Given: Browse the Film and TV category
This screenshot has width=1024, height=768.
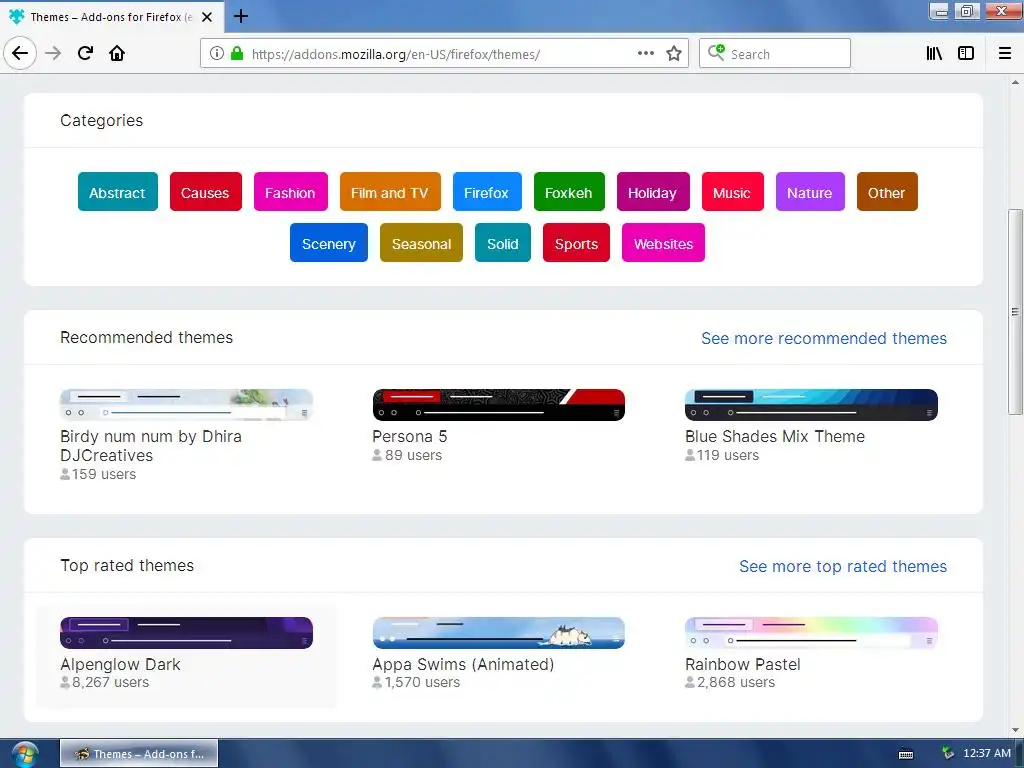Looking at the screenshot, I should point(390,192).
